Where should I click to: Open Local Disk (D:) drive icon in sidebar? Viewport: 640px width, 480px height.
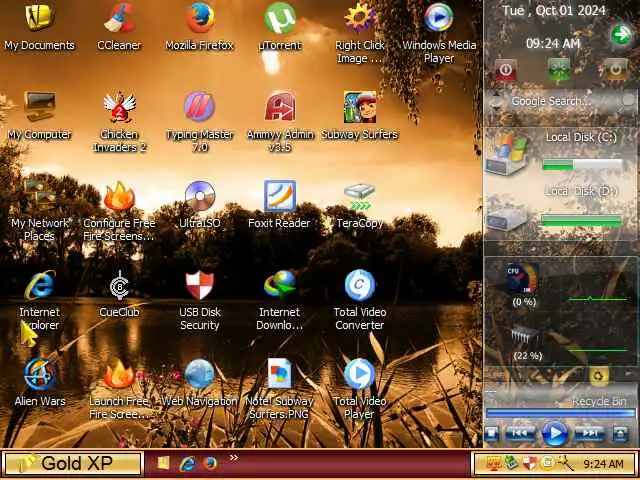point(507,217)
